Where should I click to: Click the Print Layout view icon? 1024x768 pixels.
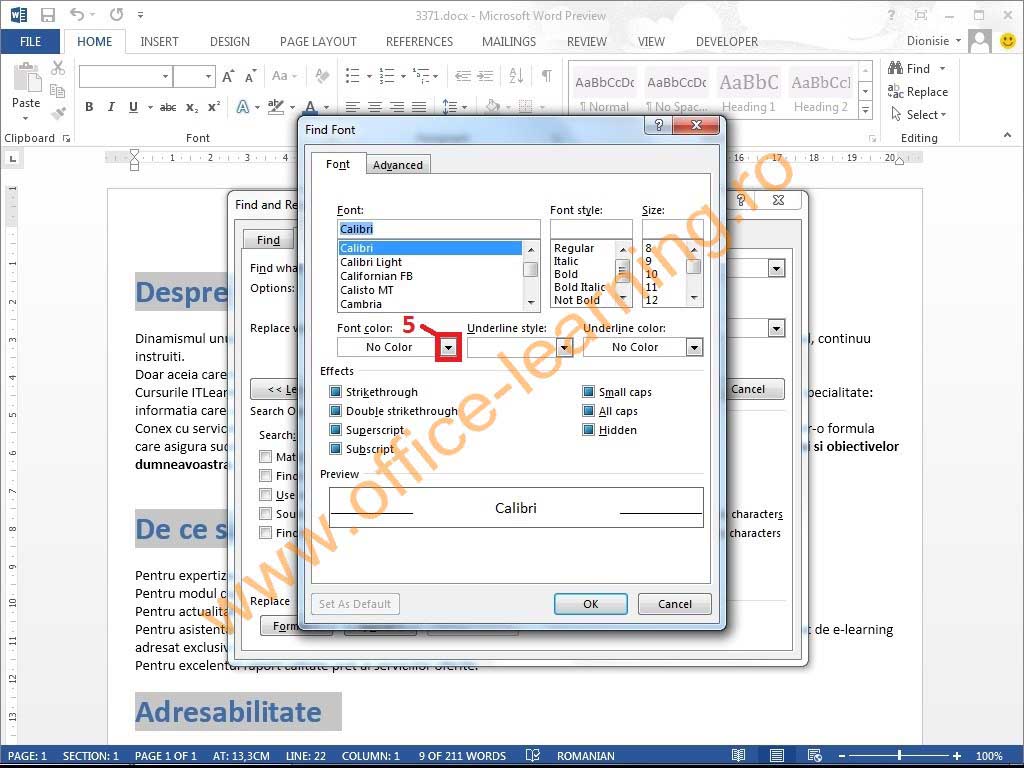tap(776, 756)
